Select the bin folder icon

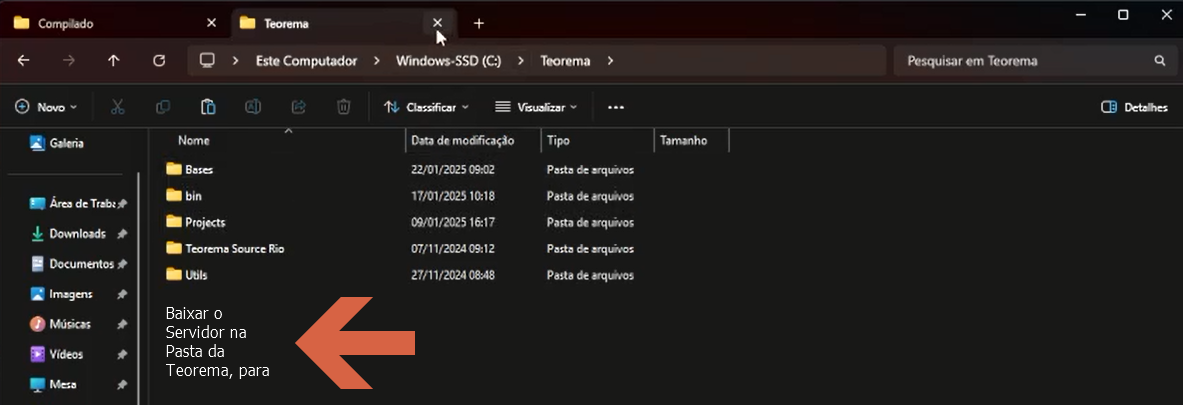(x=174, y=195)
